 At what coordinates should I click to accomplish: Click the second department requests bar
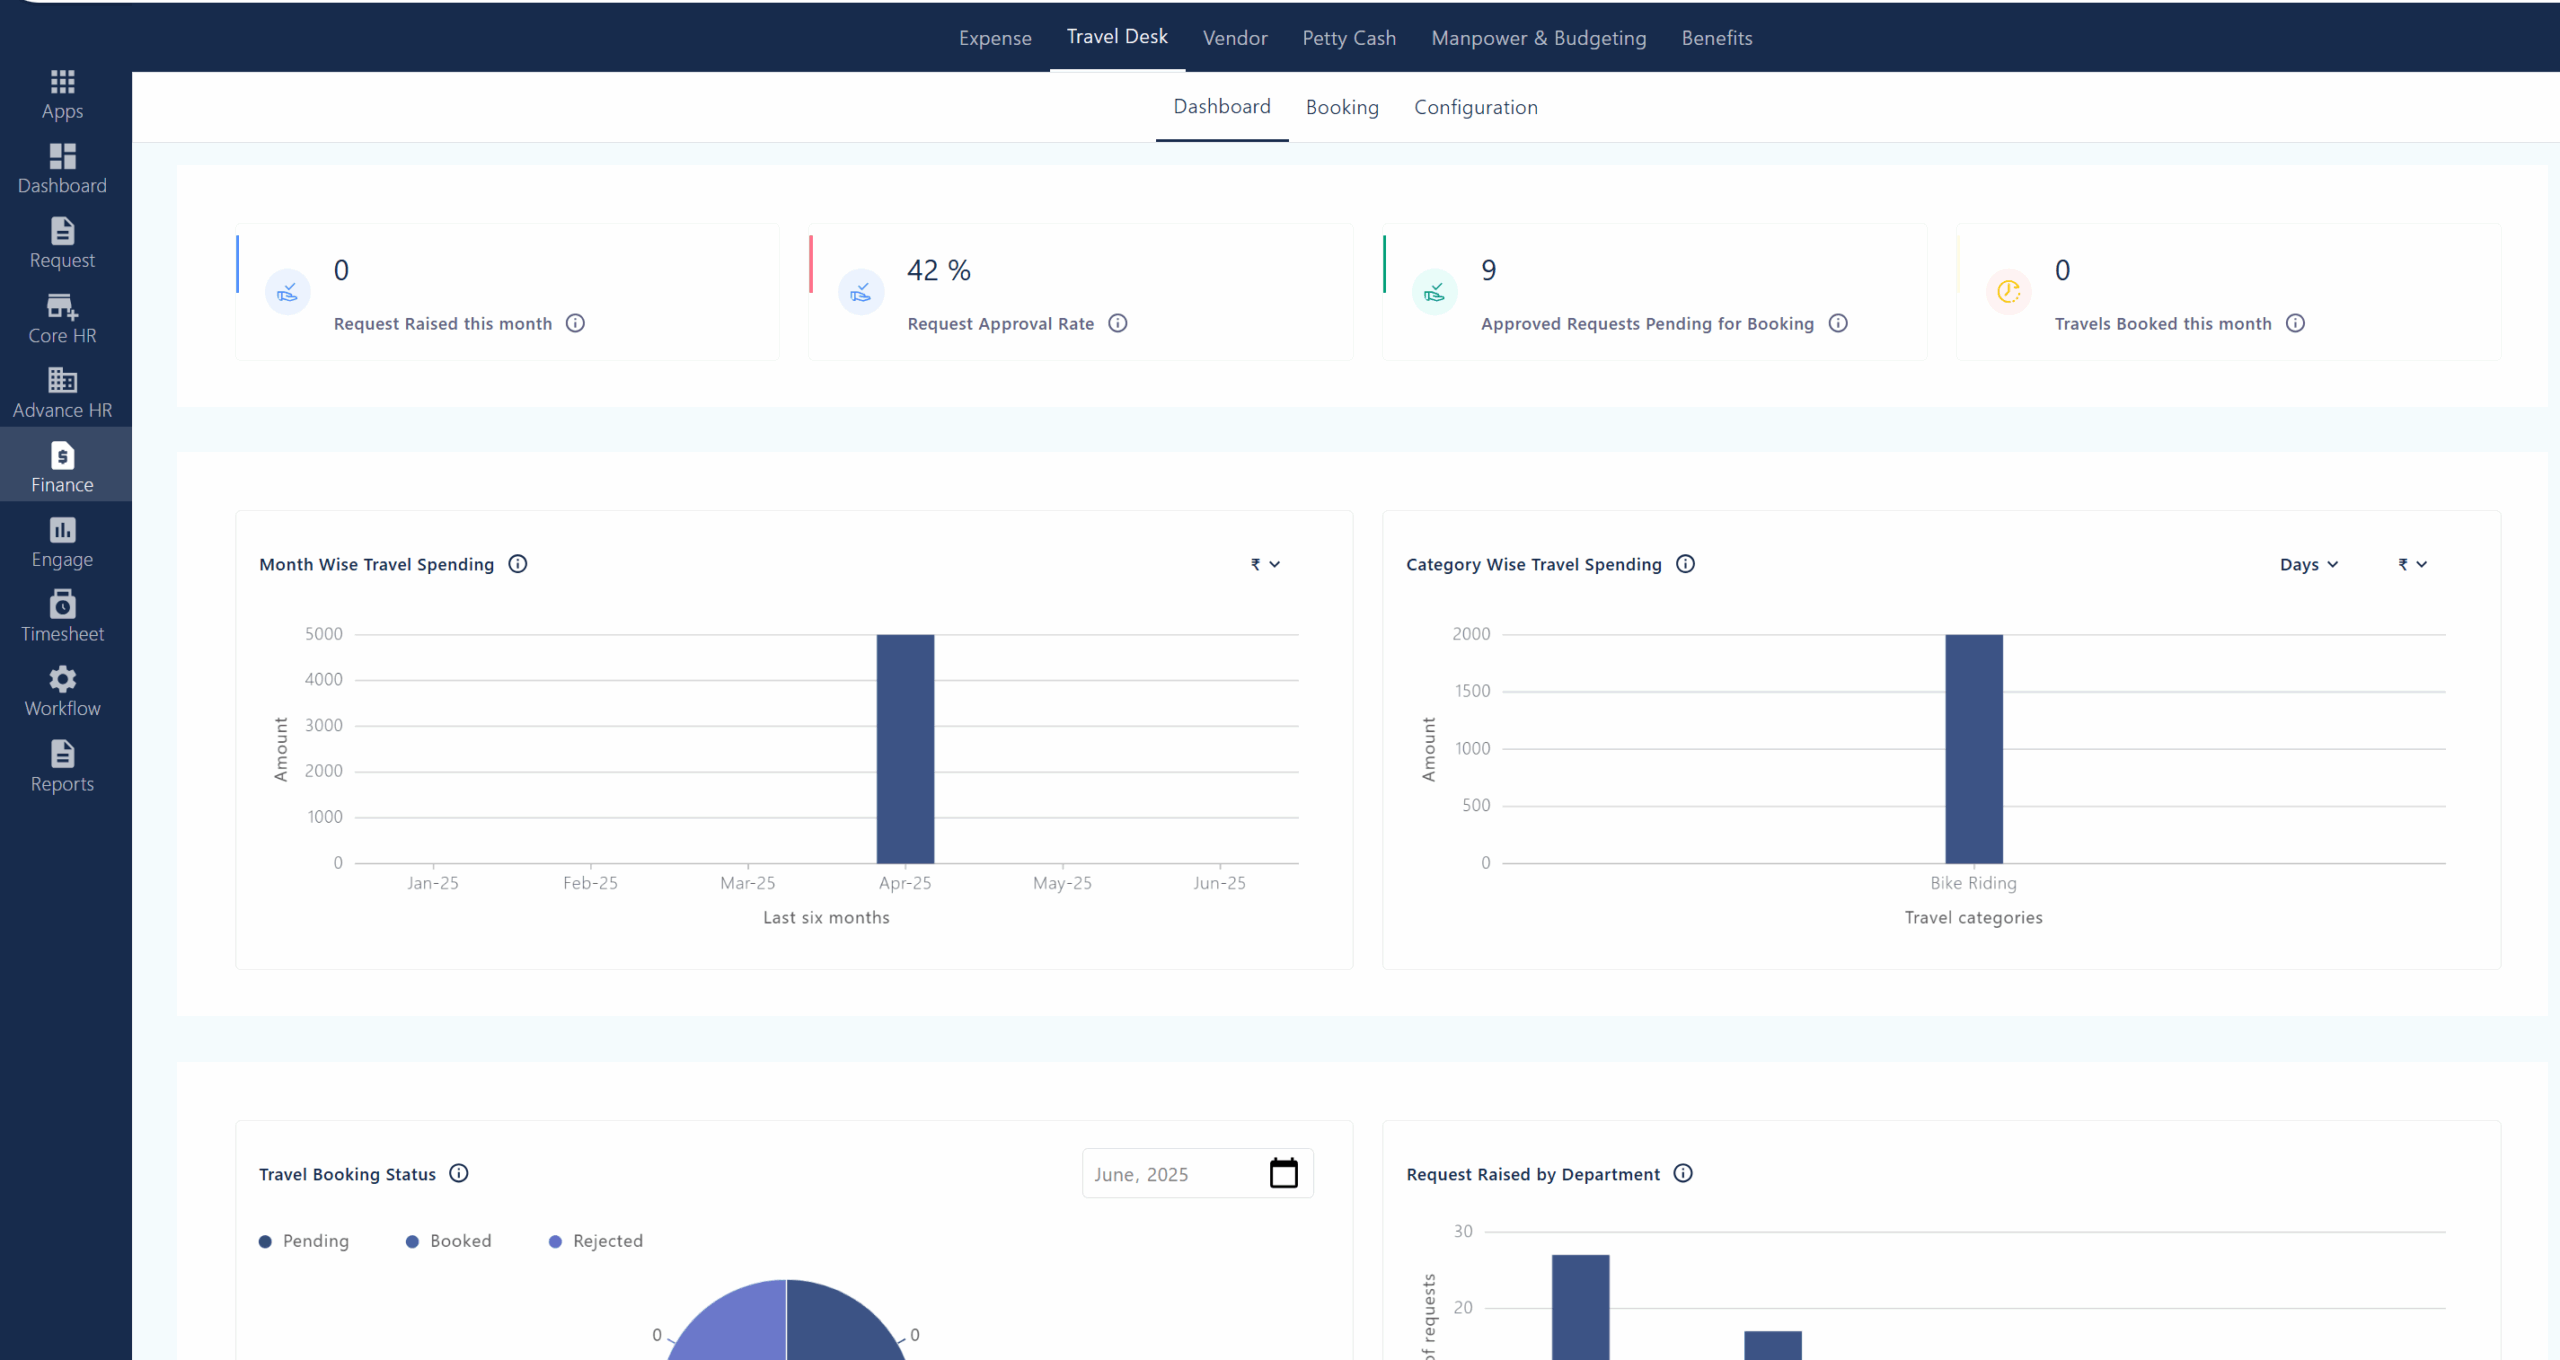point(1773,1345)
